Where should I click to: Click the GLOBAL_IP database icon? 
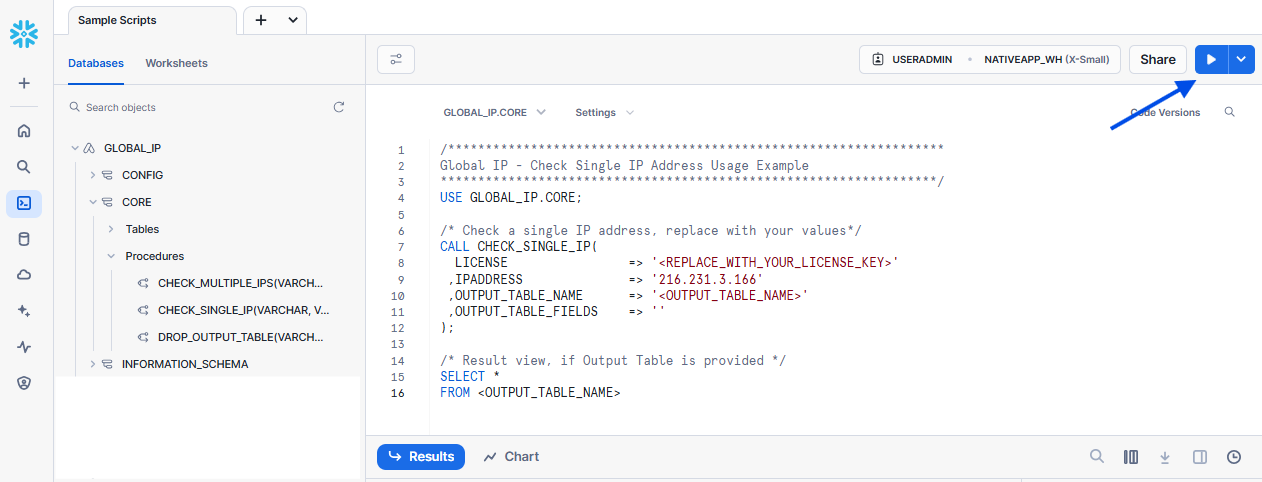pyautogui.click(x=89, y=148)
